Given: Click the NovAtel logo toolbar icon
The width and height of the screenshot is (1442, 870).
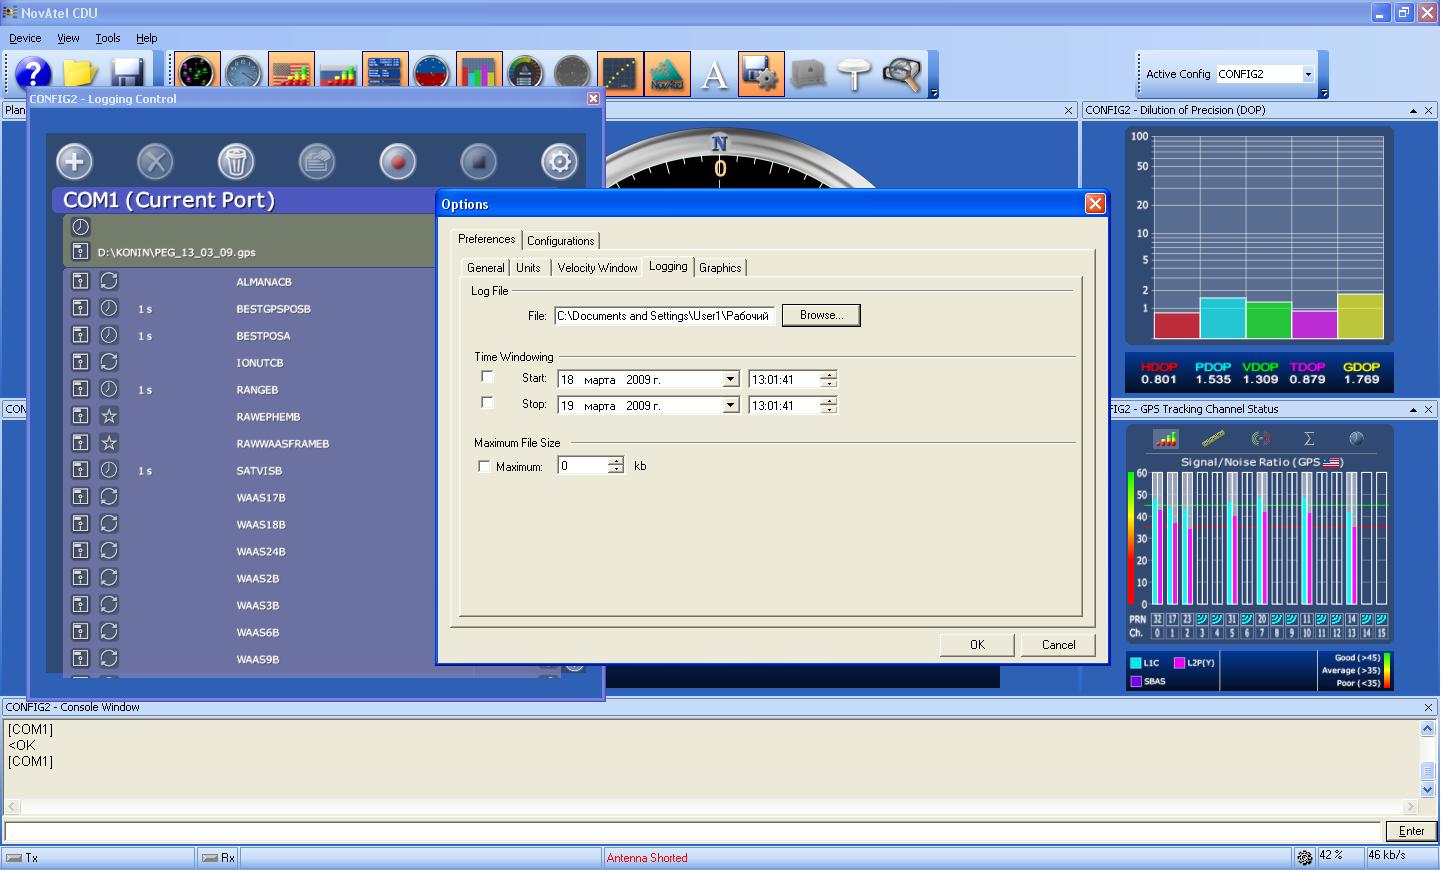Looking at the screenshot, I should point(667,74).
